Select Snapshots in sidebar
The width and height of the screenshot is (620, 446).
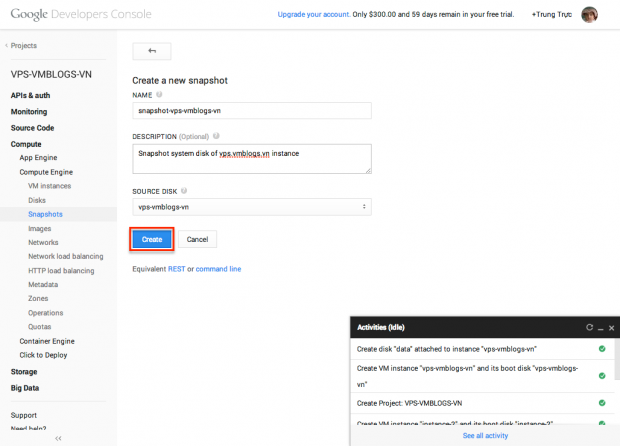[45, 214]
